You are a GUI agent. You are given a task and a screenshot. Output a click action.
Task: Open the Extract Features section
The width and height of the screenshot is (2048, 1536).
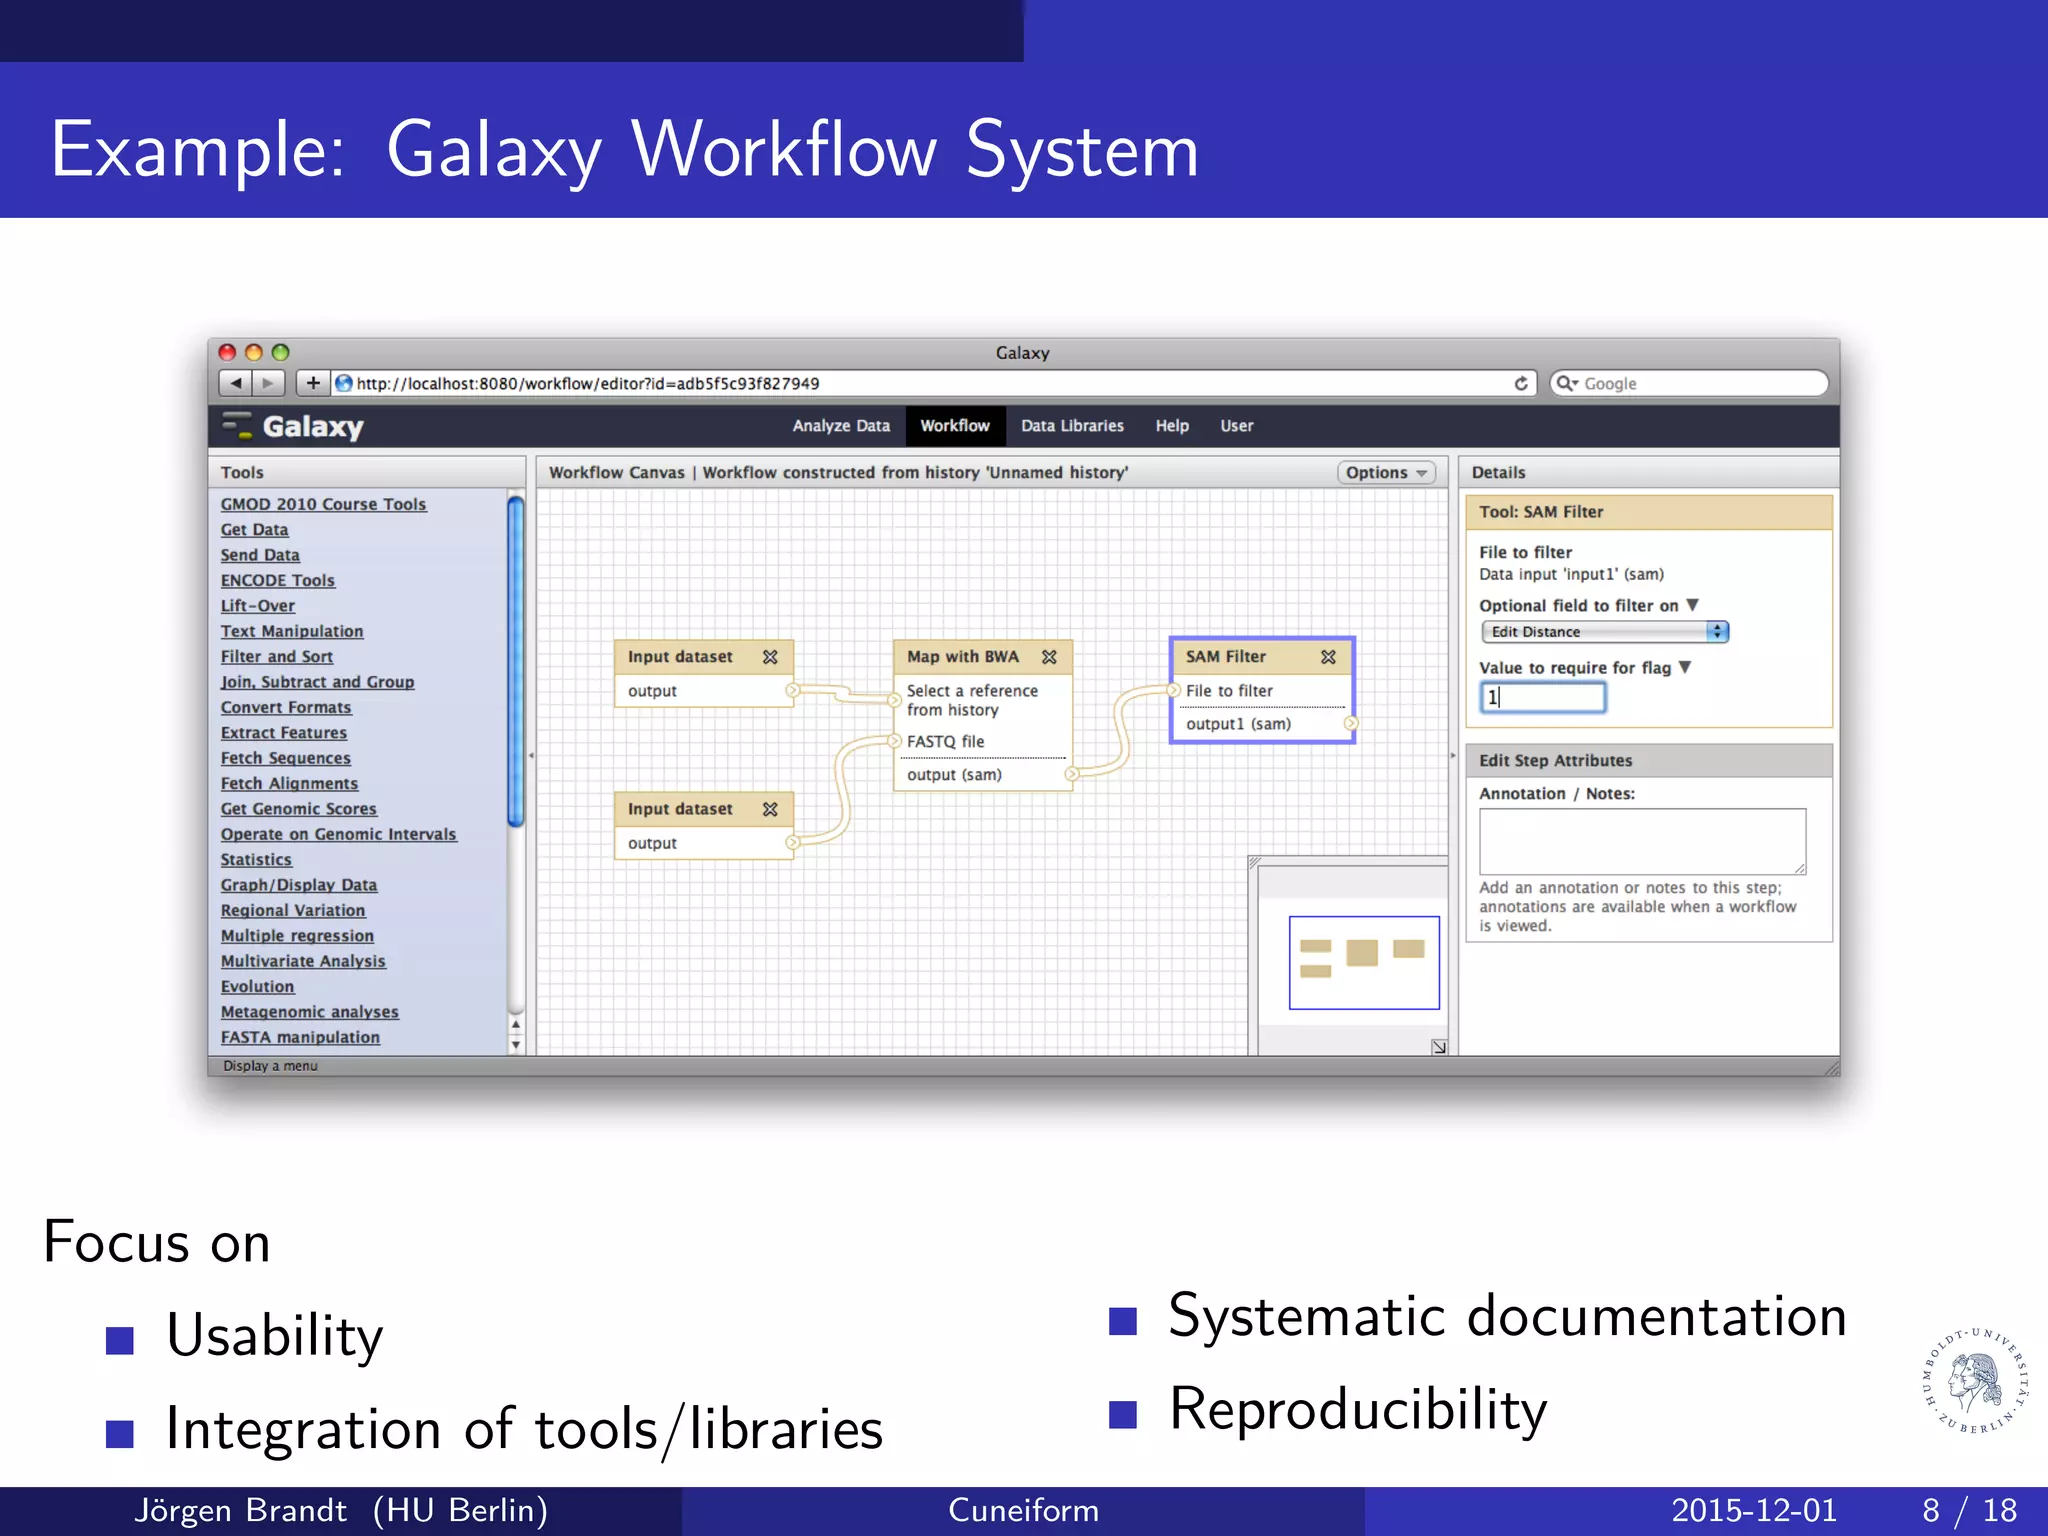click(x=284, y=733)
